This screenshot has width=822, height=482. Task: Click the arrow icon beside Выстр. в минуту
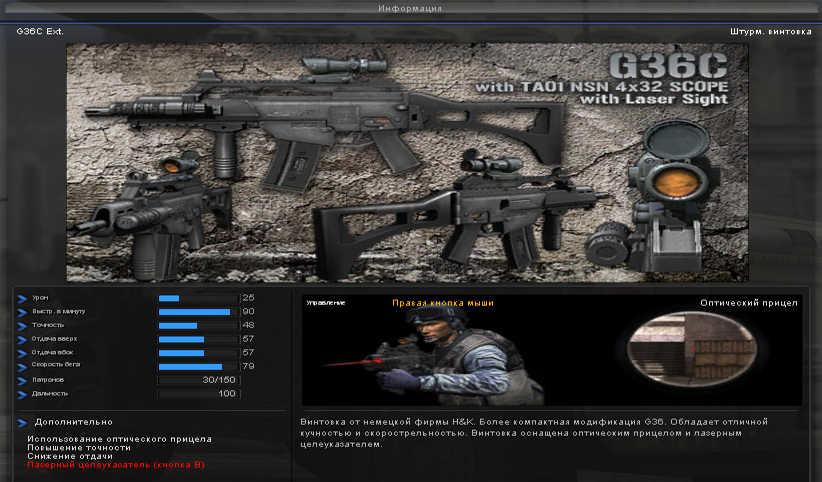(x=22, y=312)
